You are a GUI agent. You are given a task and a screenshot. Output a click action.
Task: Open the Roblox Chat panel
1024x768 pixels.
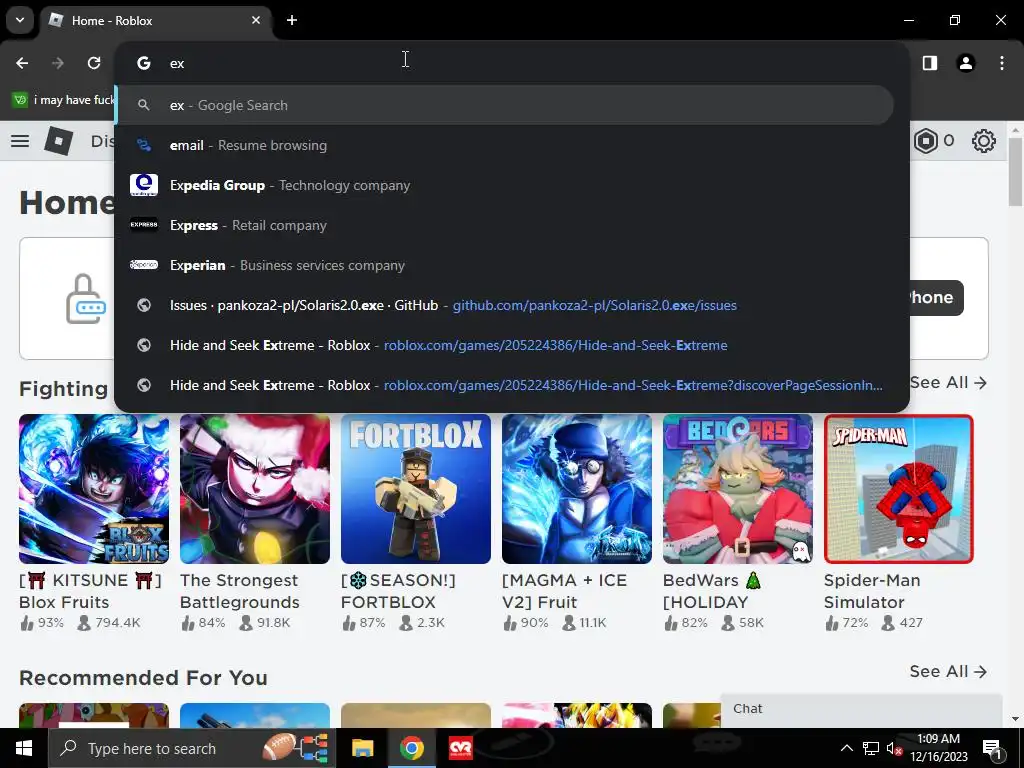(861, 709)
